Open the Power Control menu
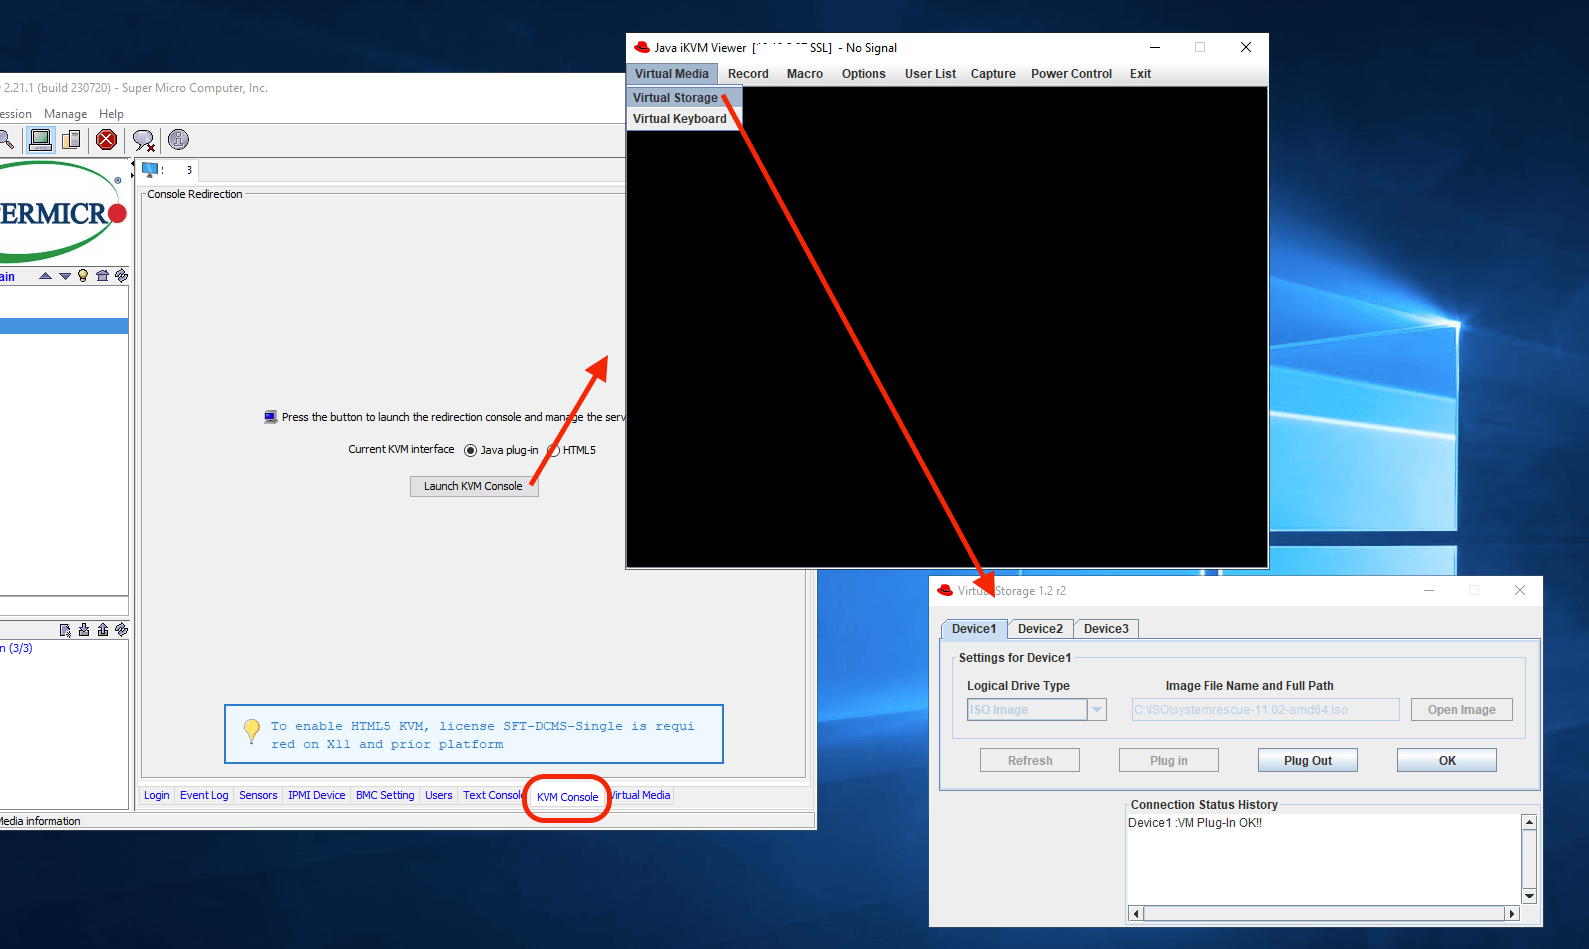The height and width of the screenshot is (949, 1589). (1071, 74)
